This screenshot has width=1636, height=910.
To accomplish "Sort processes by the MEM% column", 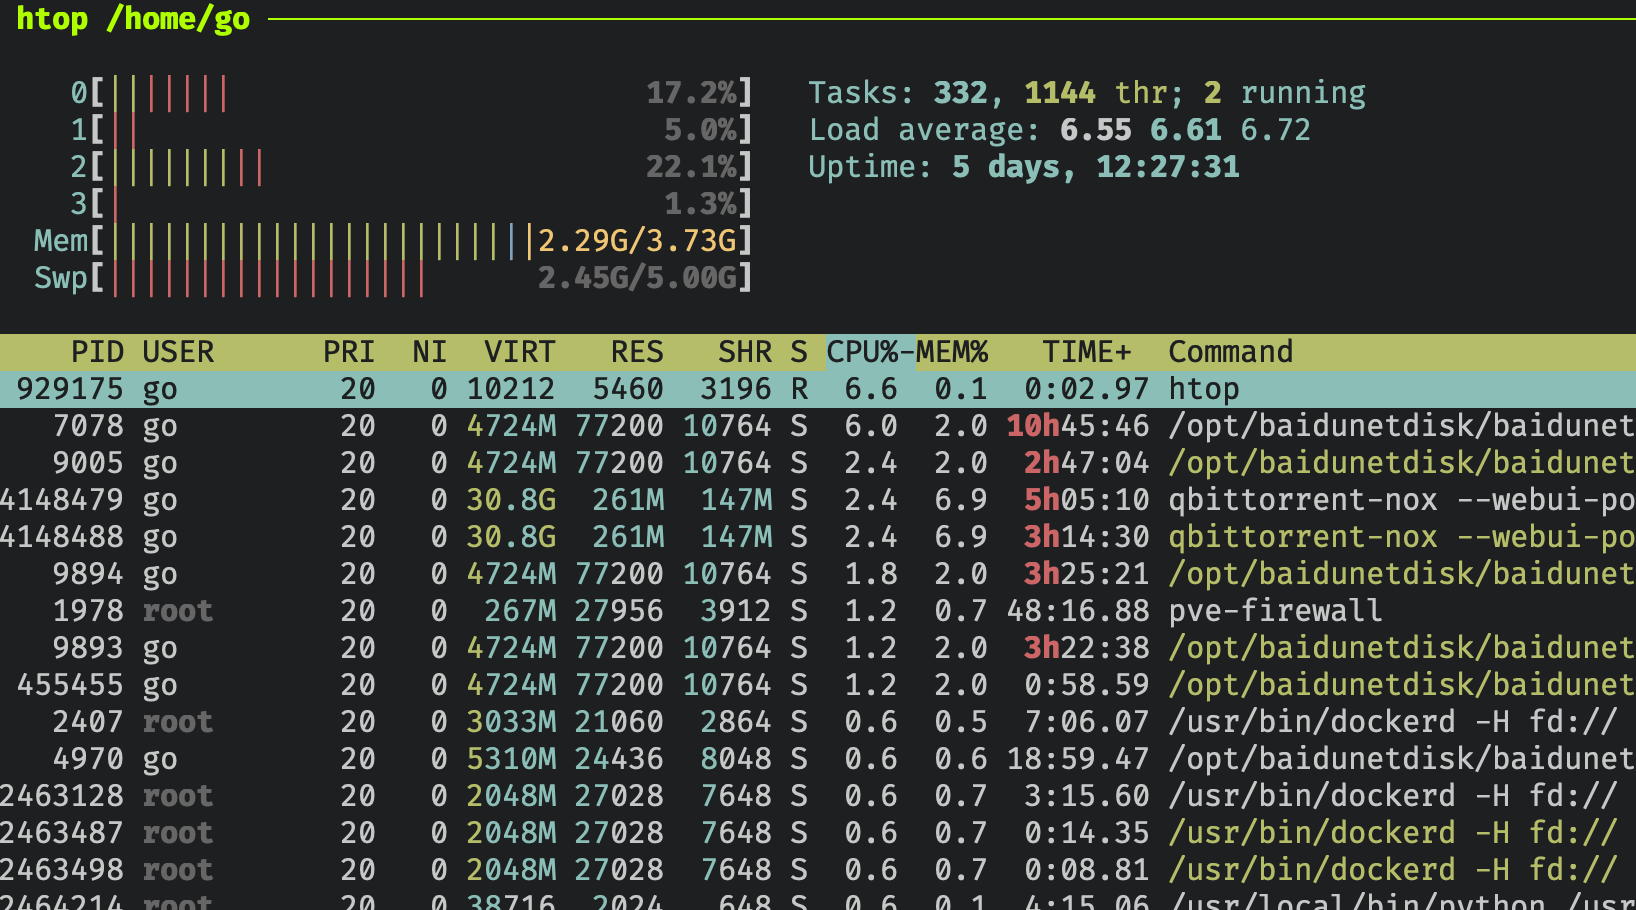I will pyautogui.click(x=952, y=352).
